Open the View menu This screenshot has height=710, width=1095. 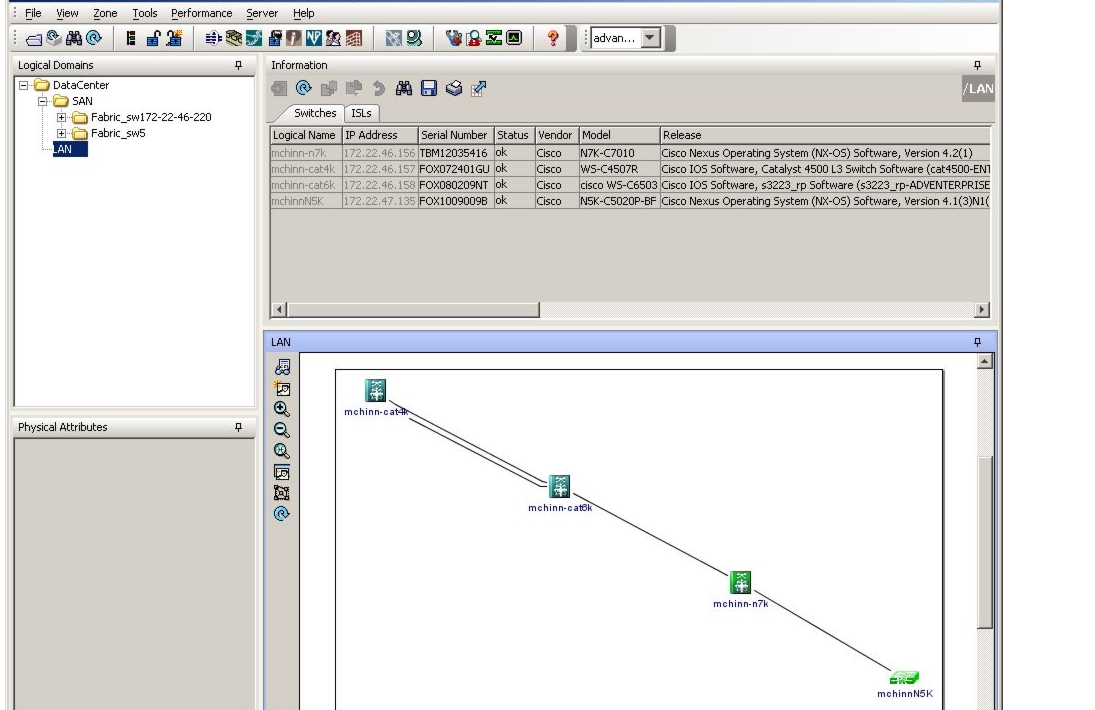(x=67, y=13)
